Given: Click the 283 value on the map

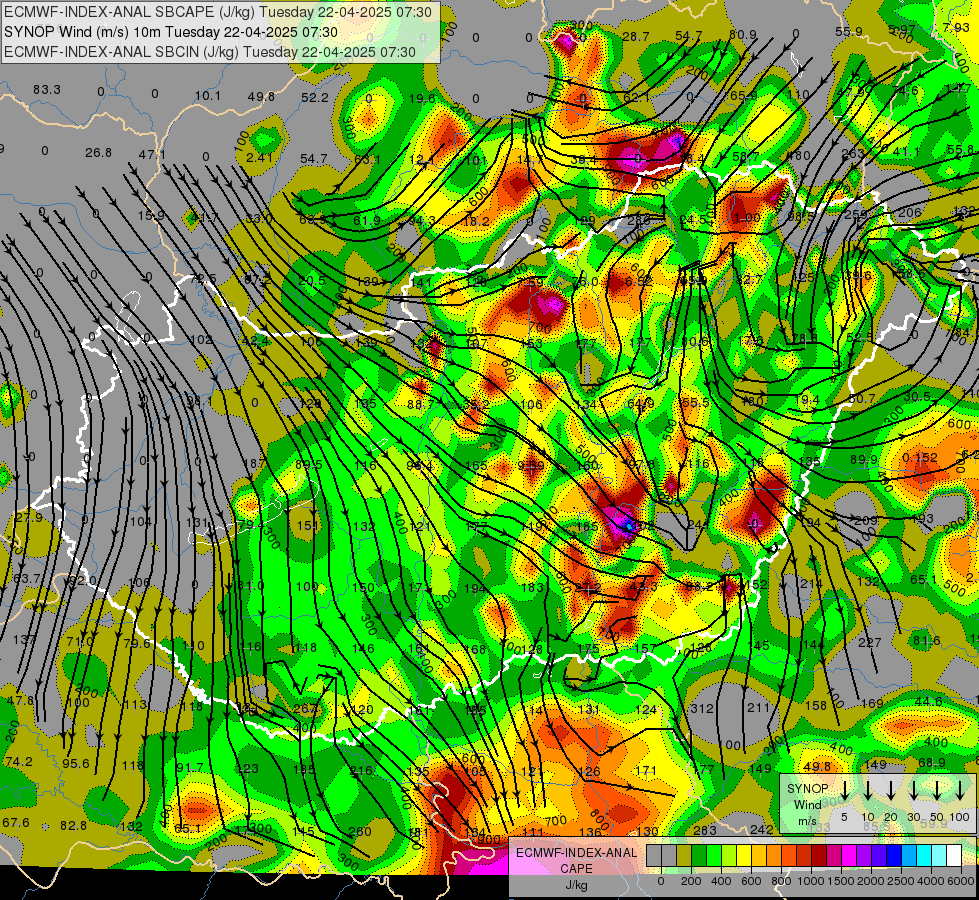Looking at the screenshot, I should coord(705,830).
